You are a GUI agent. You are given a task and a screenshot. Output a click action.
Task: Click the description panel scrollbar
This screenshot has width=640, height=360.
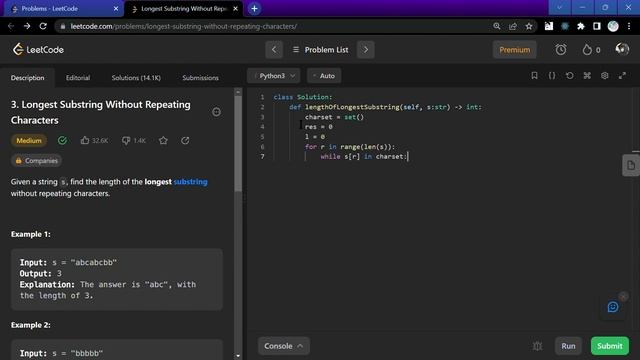238,144
